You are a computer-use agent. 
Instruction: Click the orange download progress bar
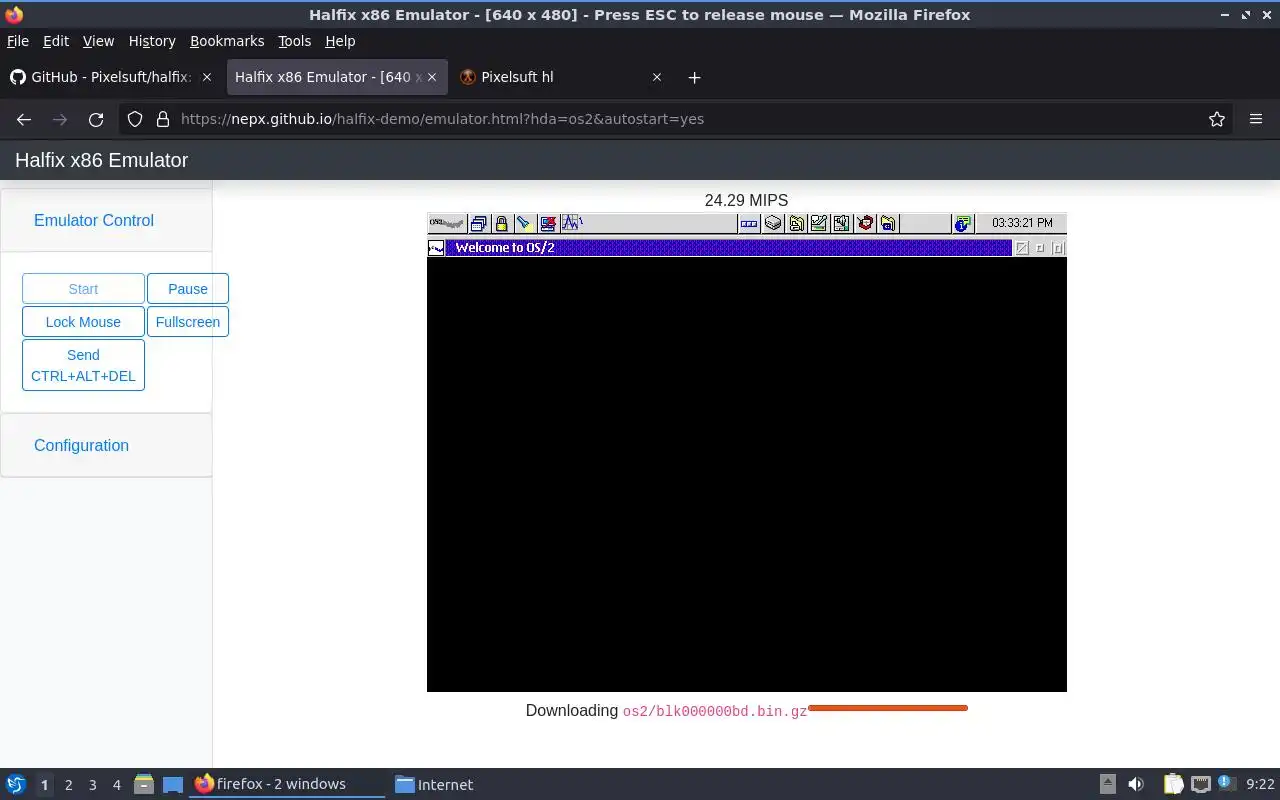click(888, 708)
